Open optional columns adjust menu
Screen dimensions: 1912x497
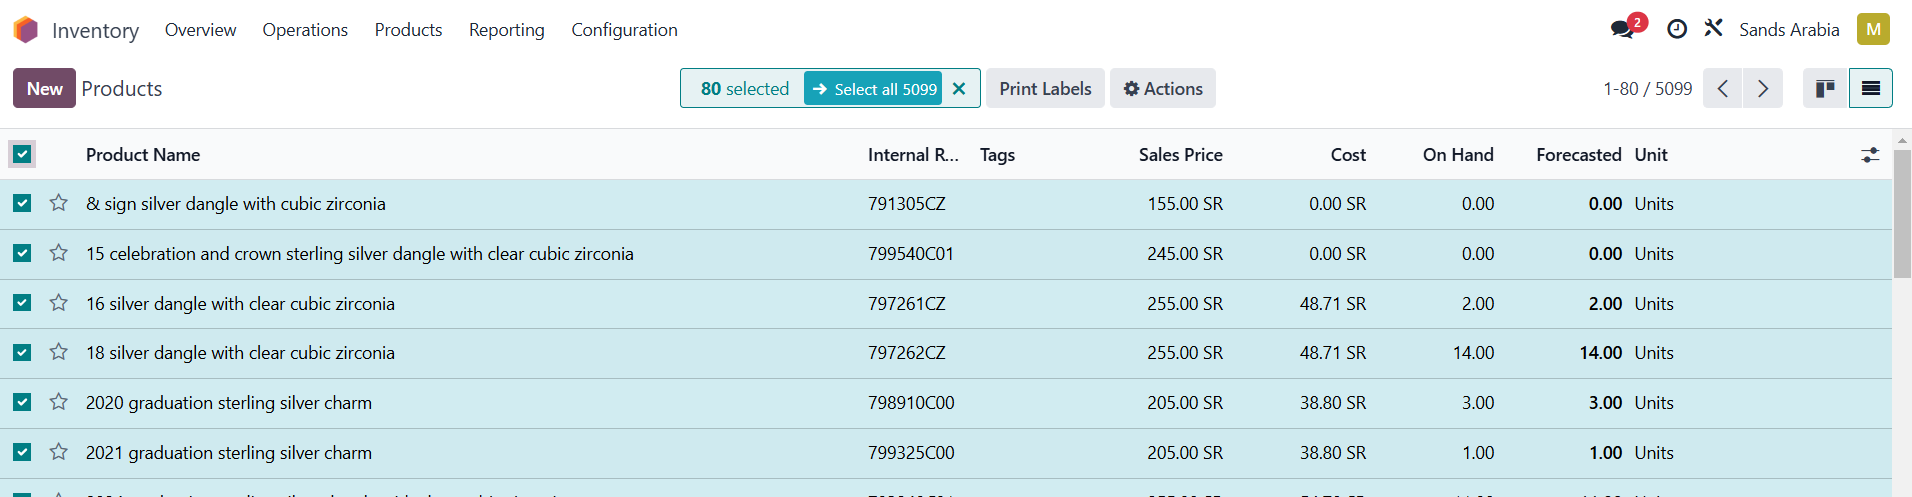1870,155
